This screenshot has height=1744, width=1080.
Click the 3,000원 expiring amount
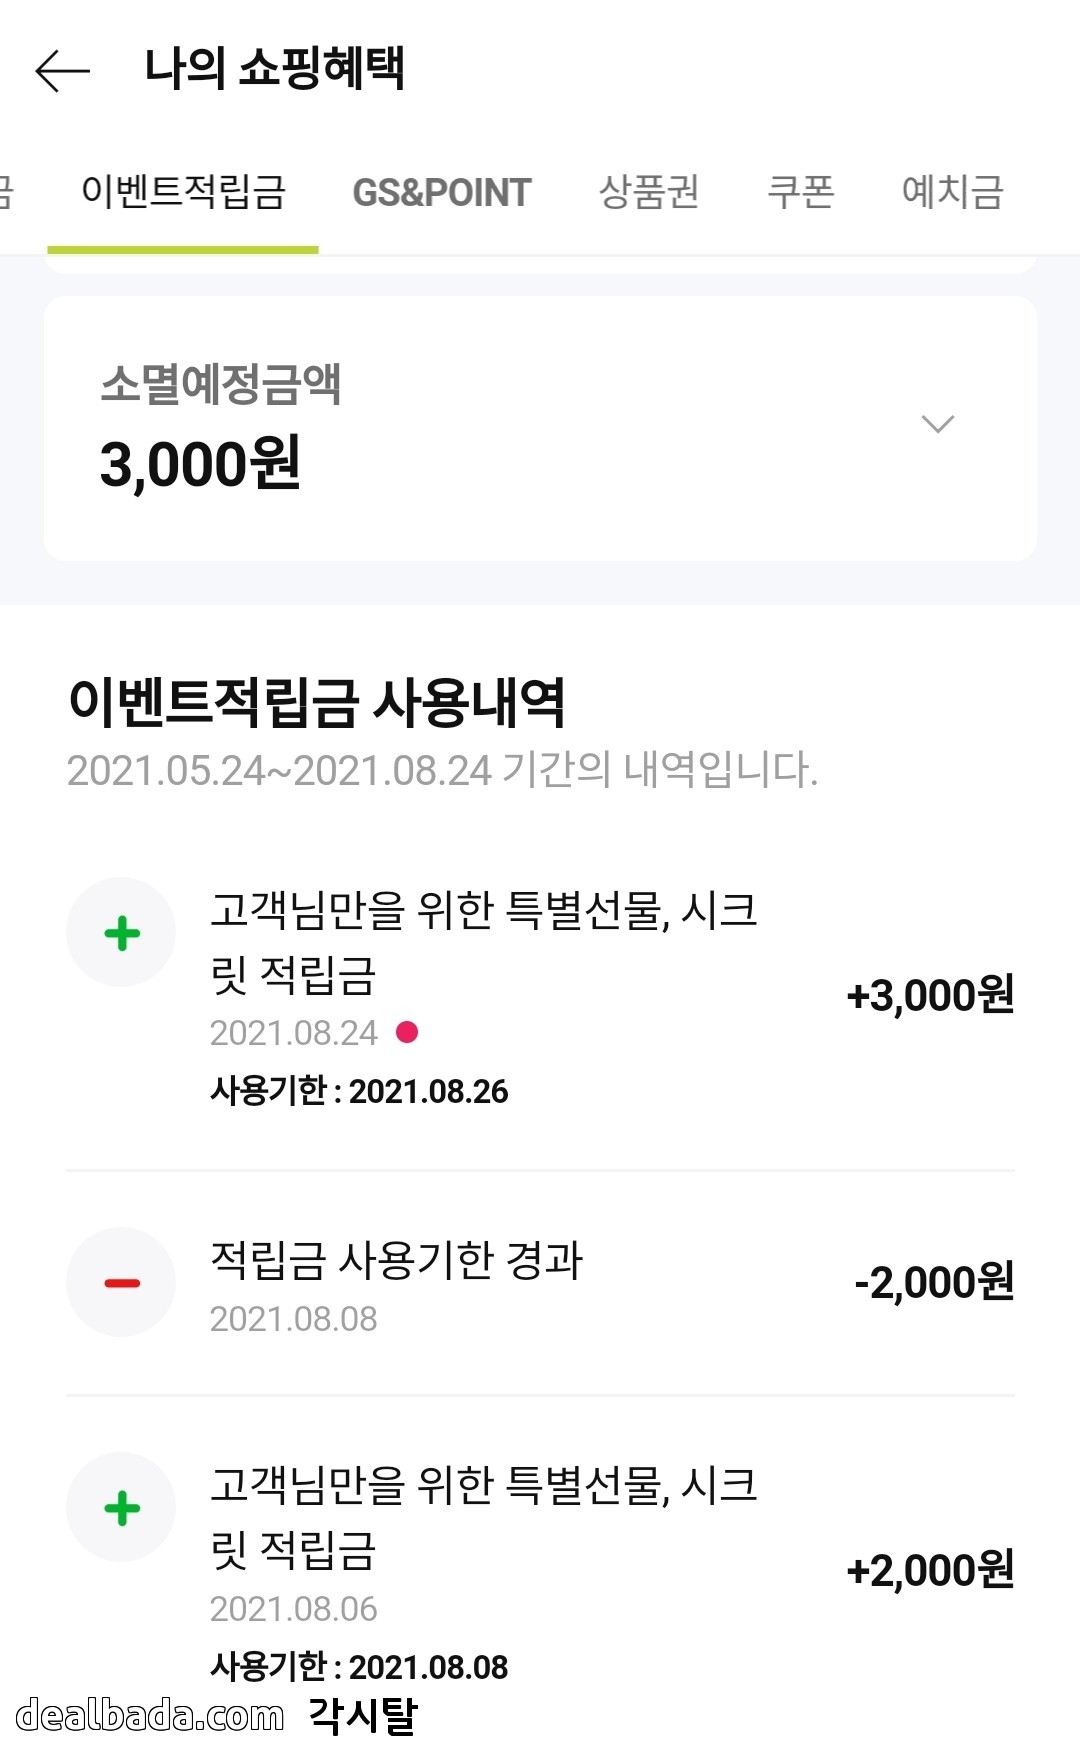point(200,464)
